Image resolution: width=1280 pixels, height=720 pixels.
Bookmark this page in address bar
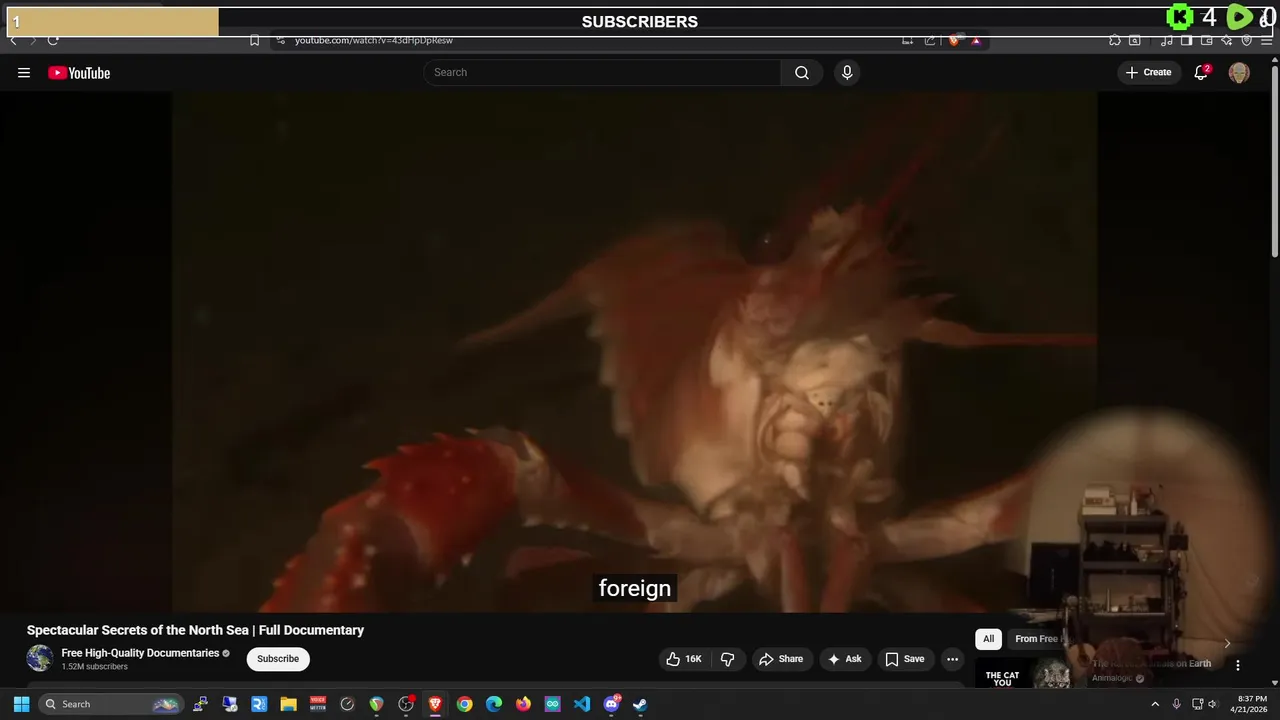254,40
